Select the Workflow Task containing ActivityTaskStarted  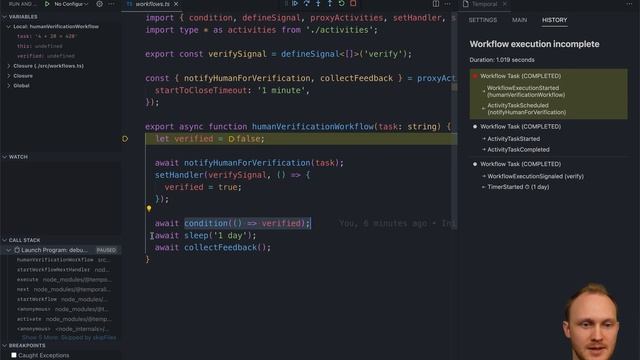coord(520,127)
